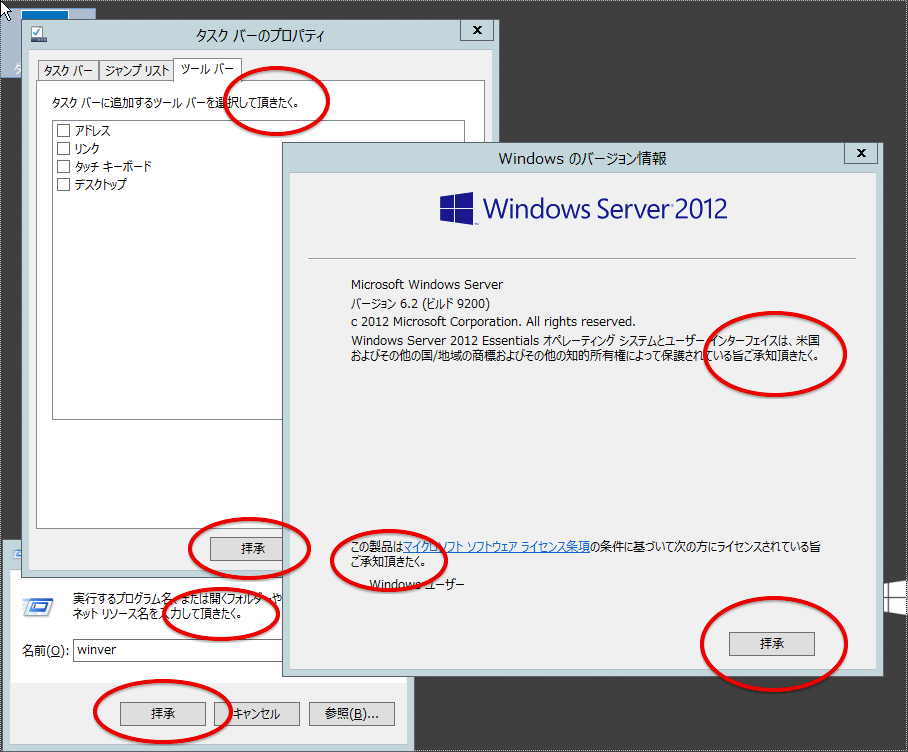This screenshot has height=752, width=908.
Task: Confirm Run dialog with 拝承 button
Action: 163,714
